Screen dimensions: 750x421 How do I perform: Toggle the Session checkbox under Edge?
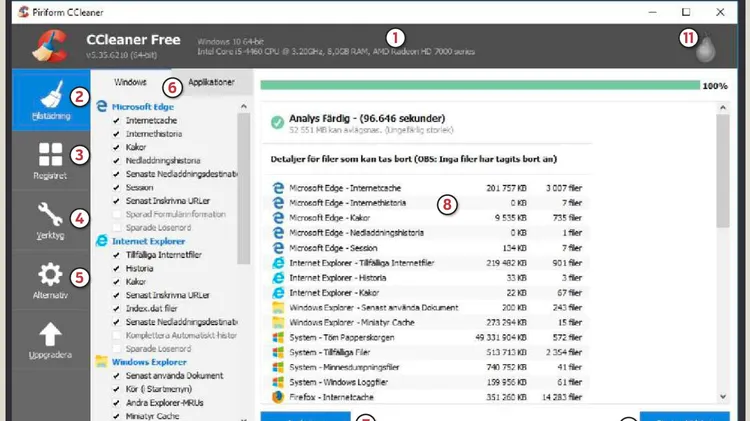(116, 188)
